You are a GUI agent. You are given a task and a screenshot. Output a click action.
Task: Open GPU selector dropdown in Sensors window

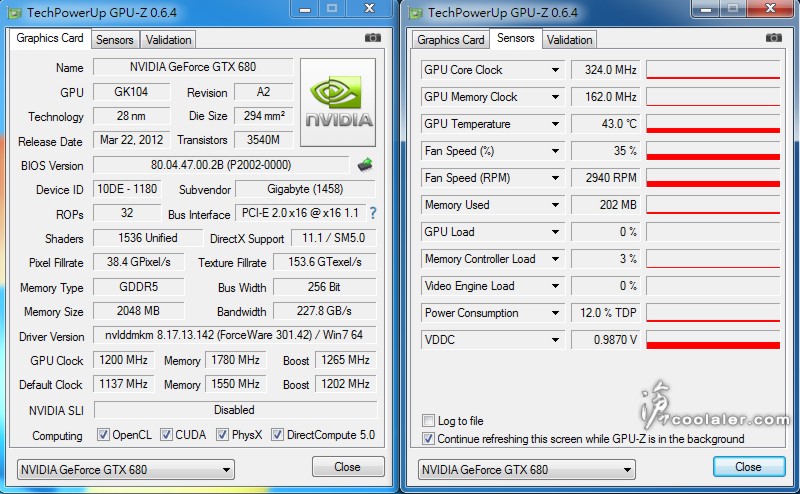coord(527,470)
